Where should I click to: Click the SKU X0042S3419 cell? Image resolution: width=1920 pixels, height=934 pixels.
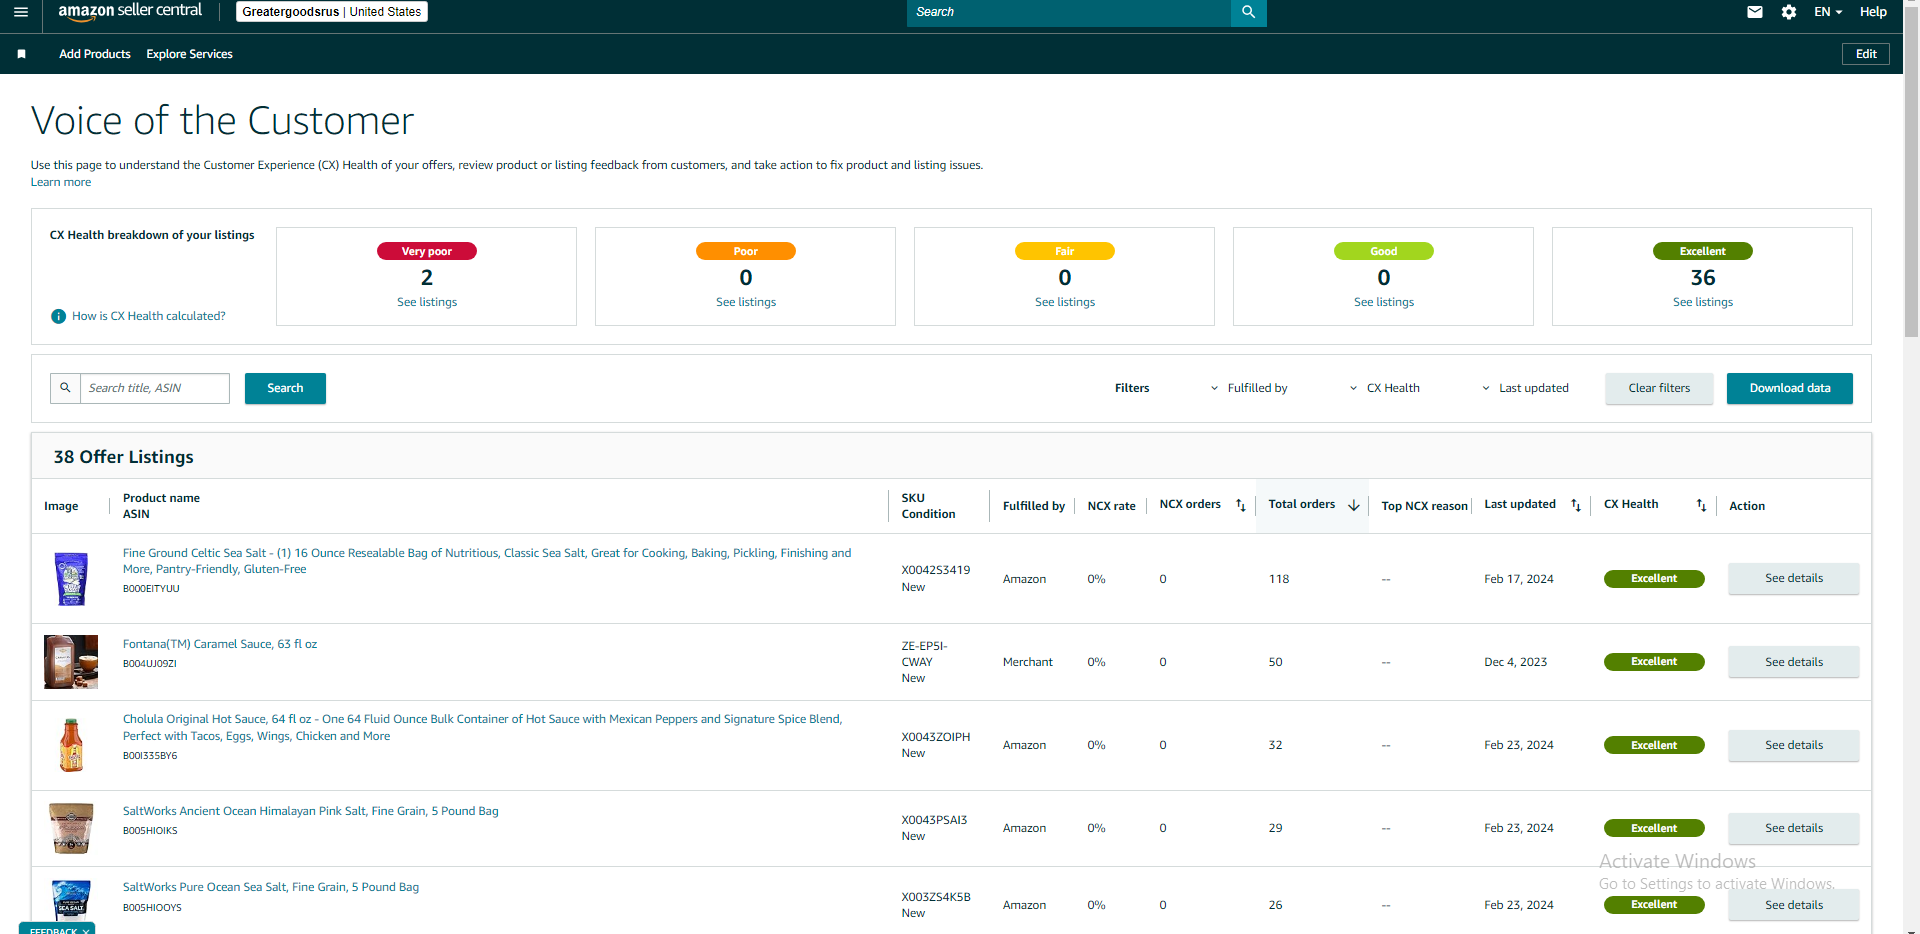pyautogui.click(x=936, y=570)
